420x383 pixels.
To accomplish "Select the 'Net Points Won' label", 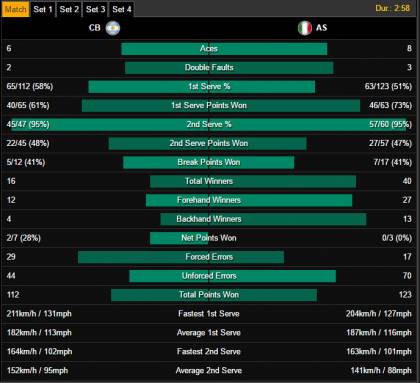I will tap(209, 238).
